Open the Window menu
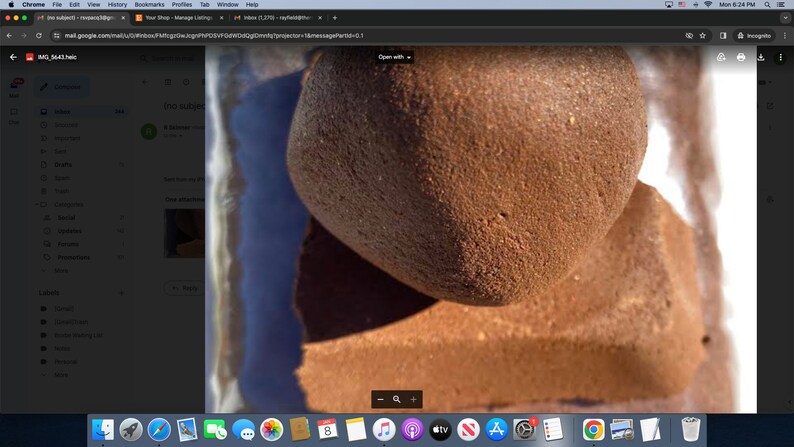Viewport: 794px width, 447px height. click(x=227, y=5)
